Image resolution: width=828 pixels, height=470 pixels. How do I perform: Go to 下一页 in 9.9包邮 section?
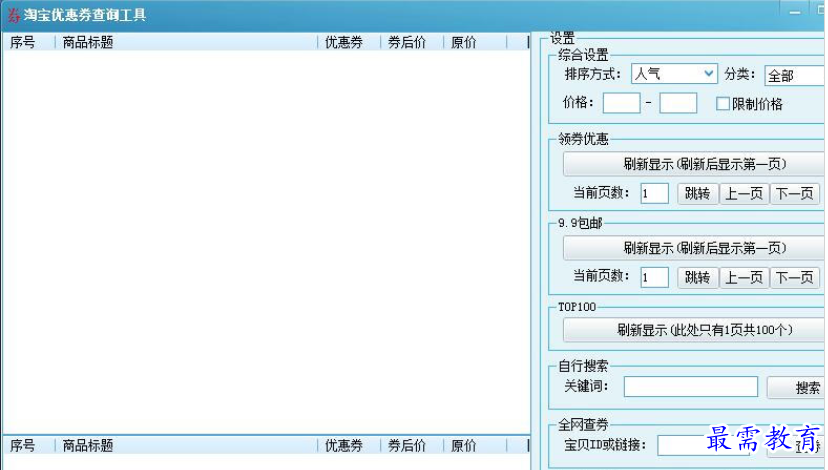click(795, 277)
